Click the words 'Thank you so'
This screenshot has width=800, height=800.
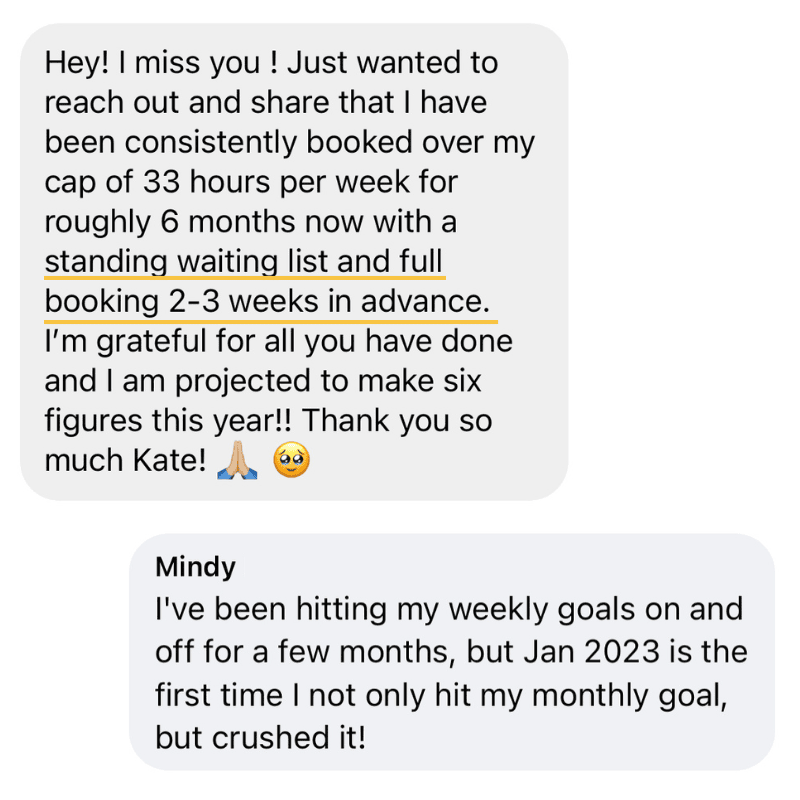(x=397, y=421)
